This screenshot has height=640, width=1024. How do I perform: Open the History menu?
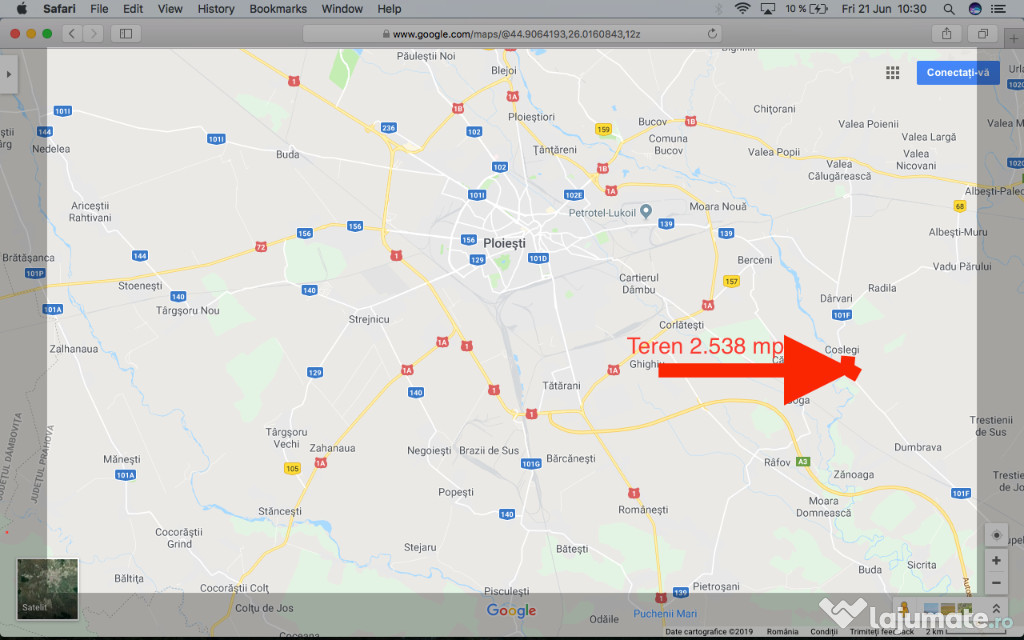coord(216,8)
